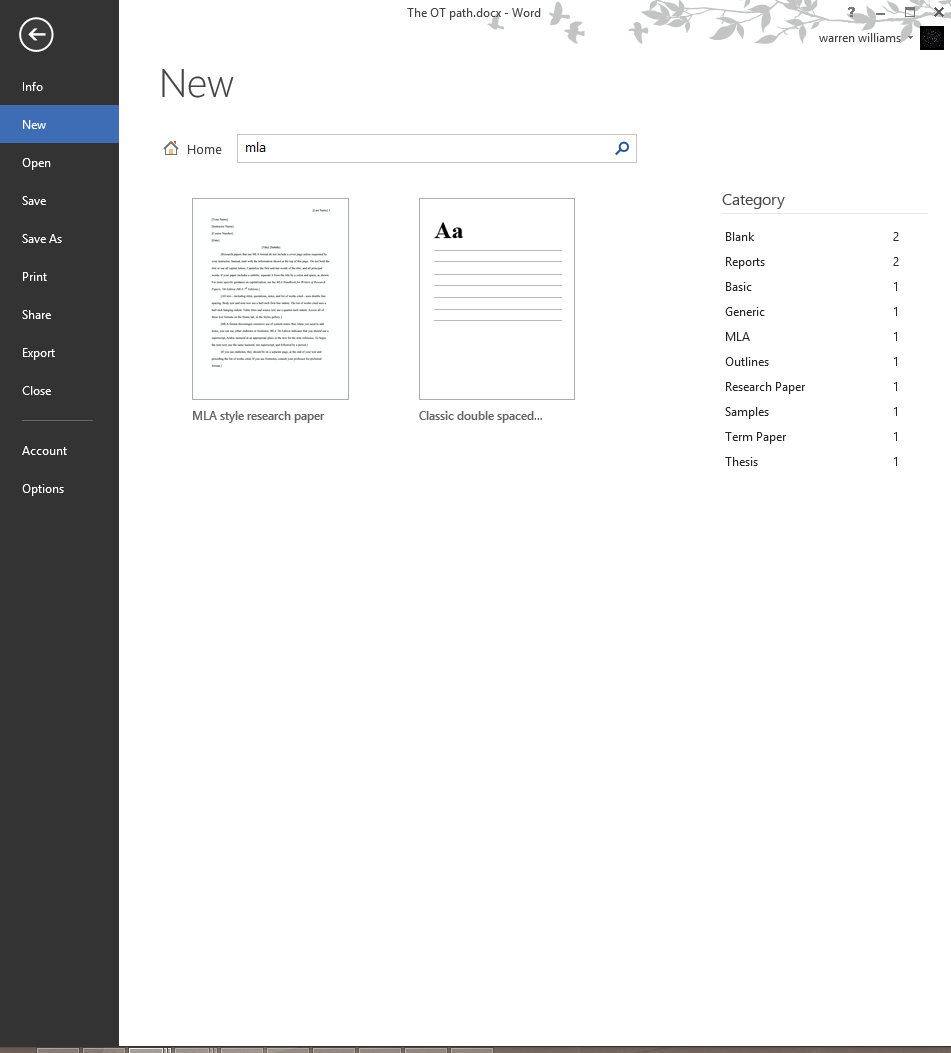Select Save As in the sidebar
Viewport: 951px width, 1053px height.
click(x=42, y=239)
